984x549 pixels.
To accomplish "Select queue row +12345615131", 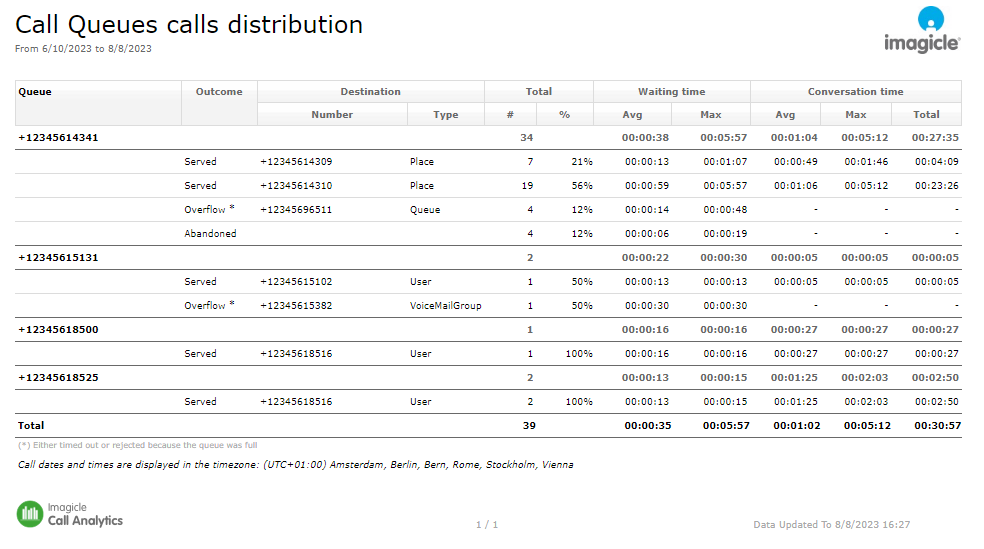I will pos(59,258).
